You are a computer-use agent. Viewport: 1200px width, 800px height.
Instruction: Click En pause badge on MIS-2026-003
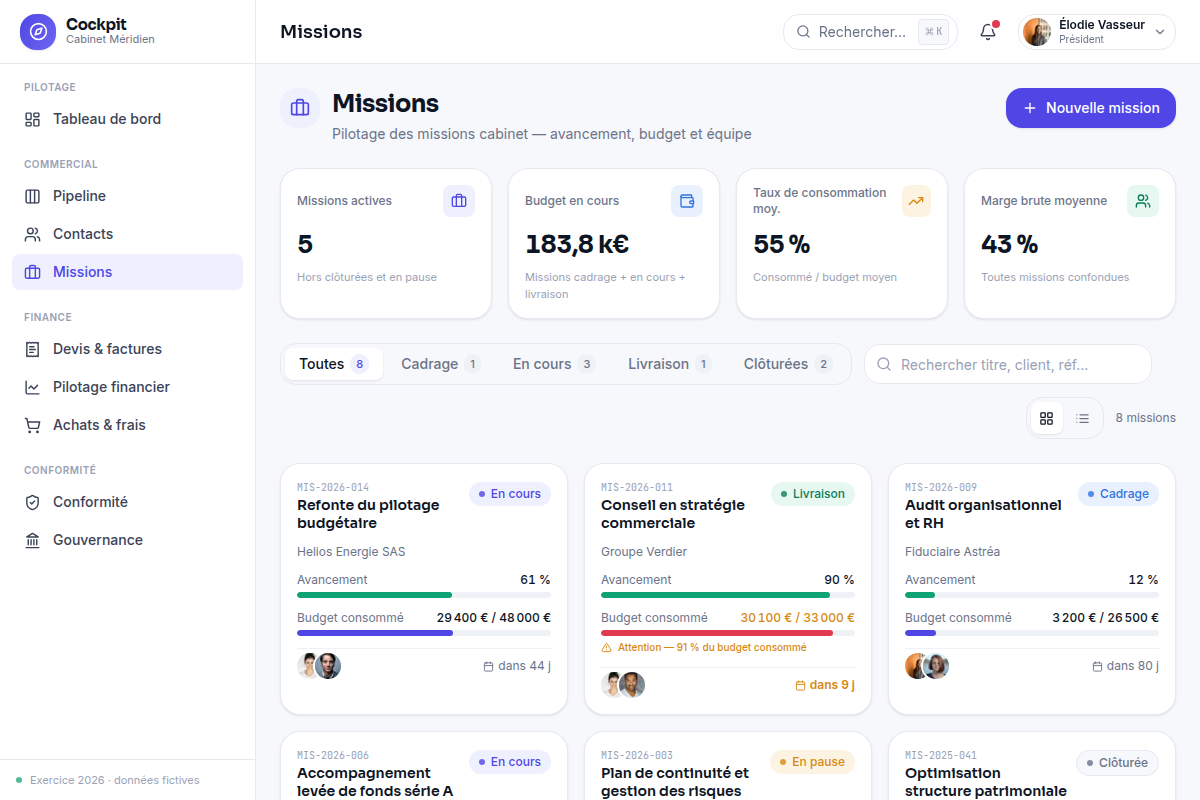[812, 762]
